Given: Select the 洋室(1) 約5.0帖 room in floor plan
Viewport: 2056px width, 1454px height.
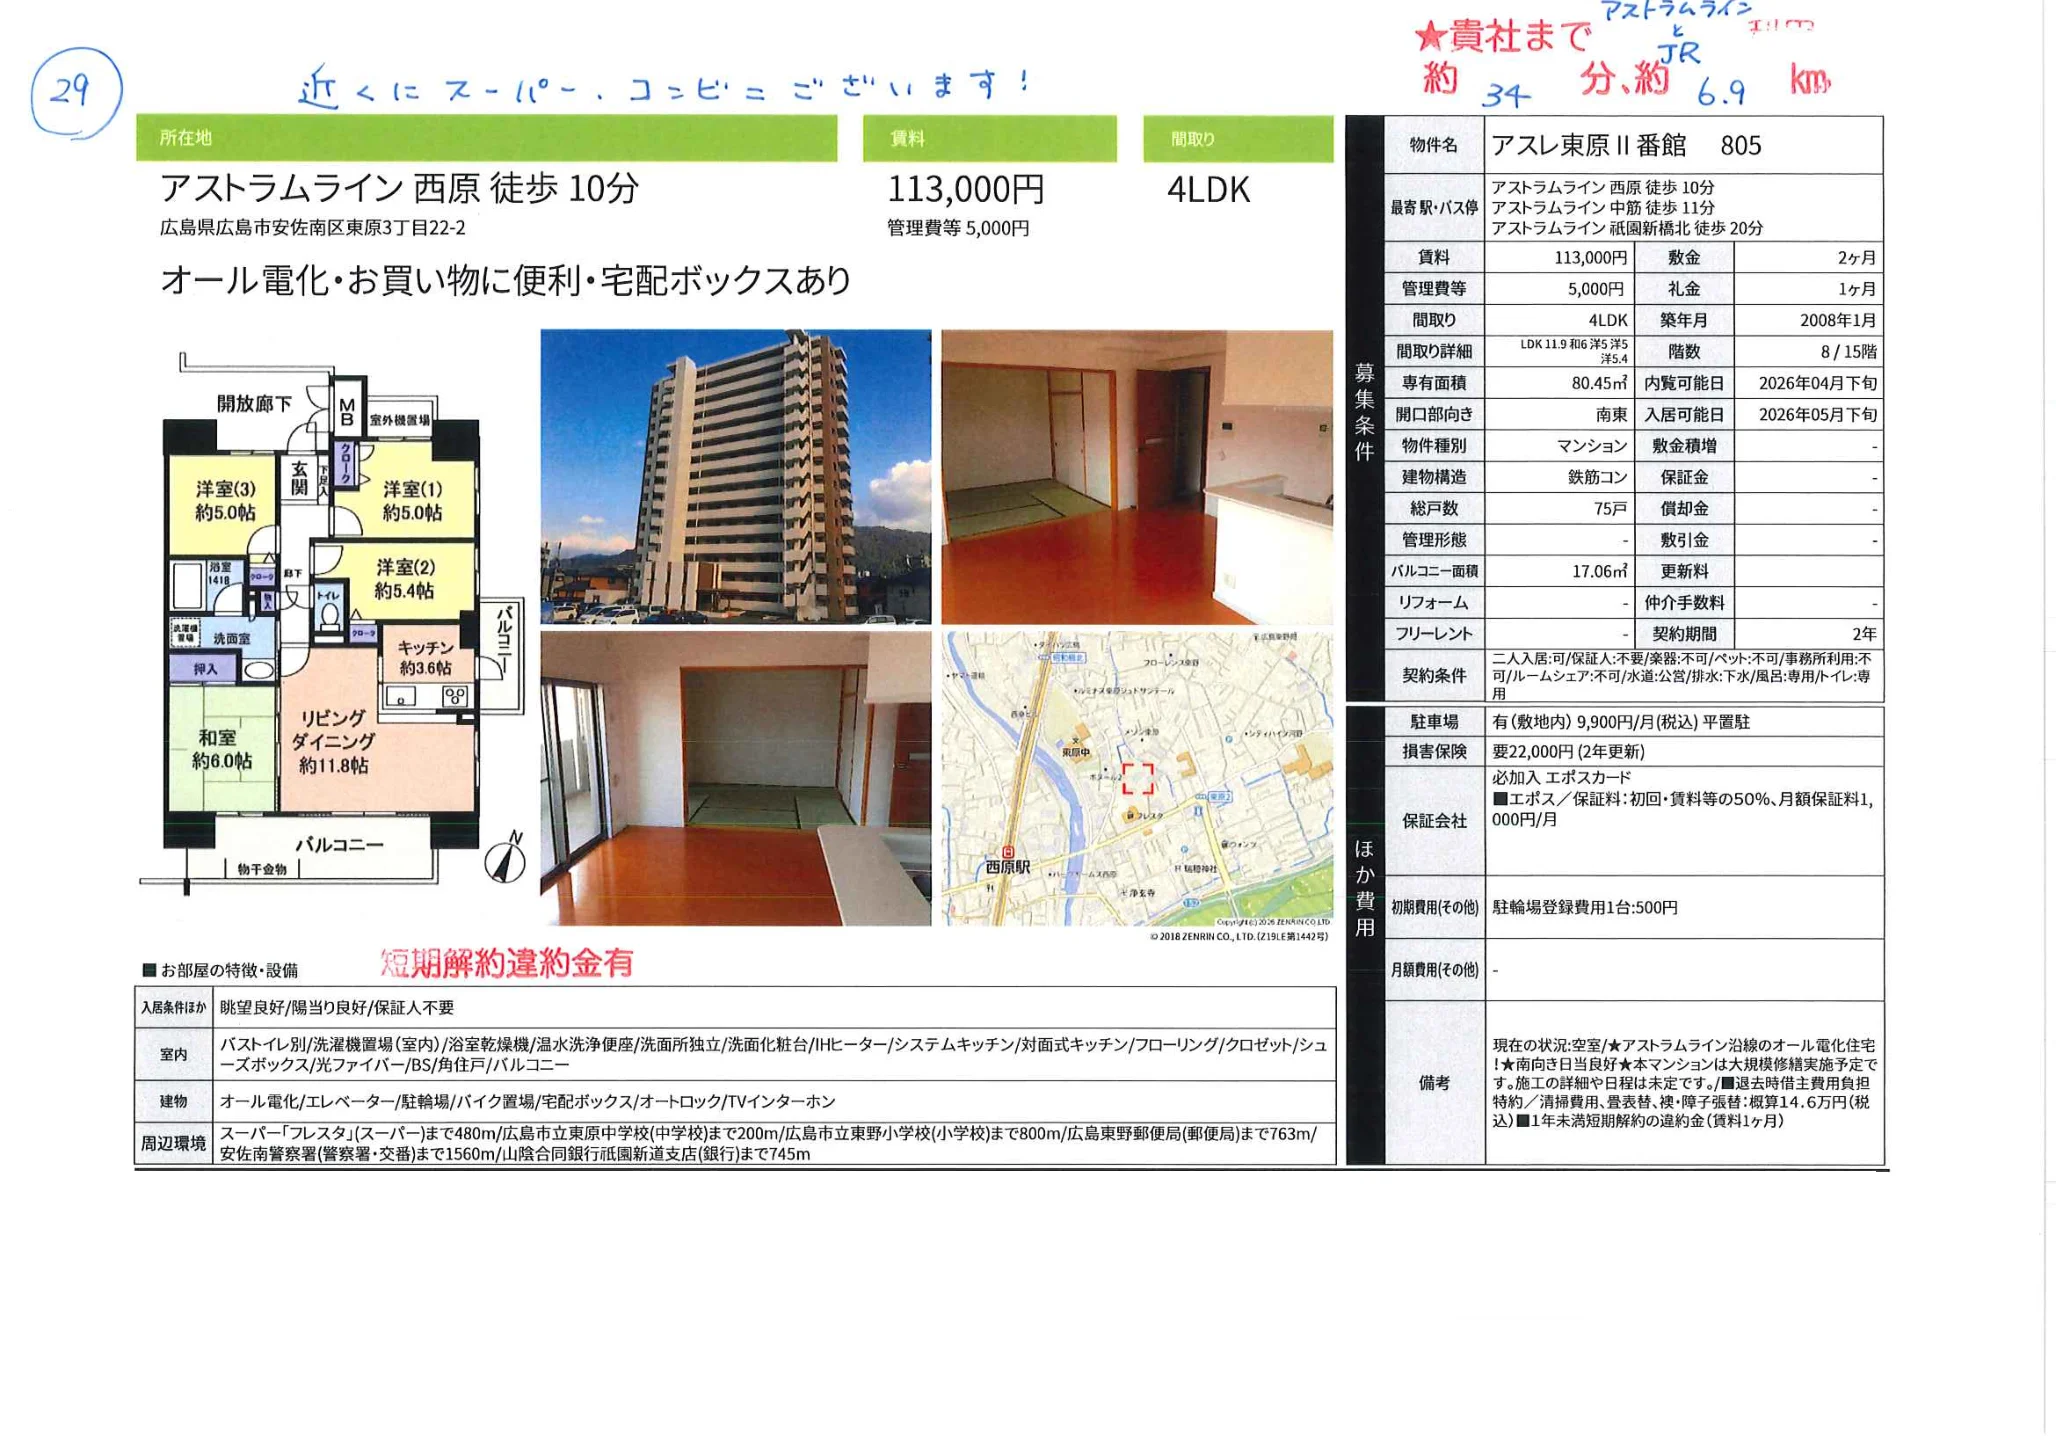Looking at the screenshot, I should coord(412,501).
